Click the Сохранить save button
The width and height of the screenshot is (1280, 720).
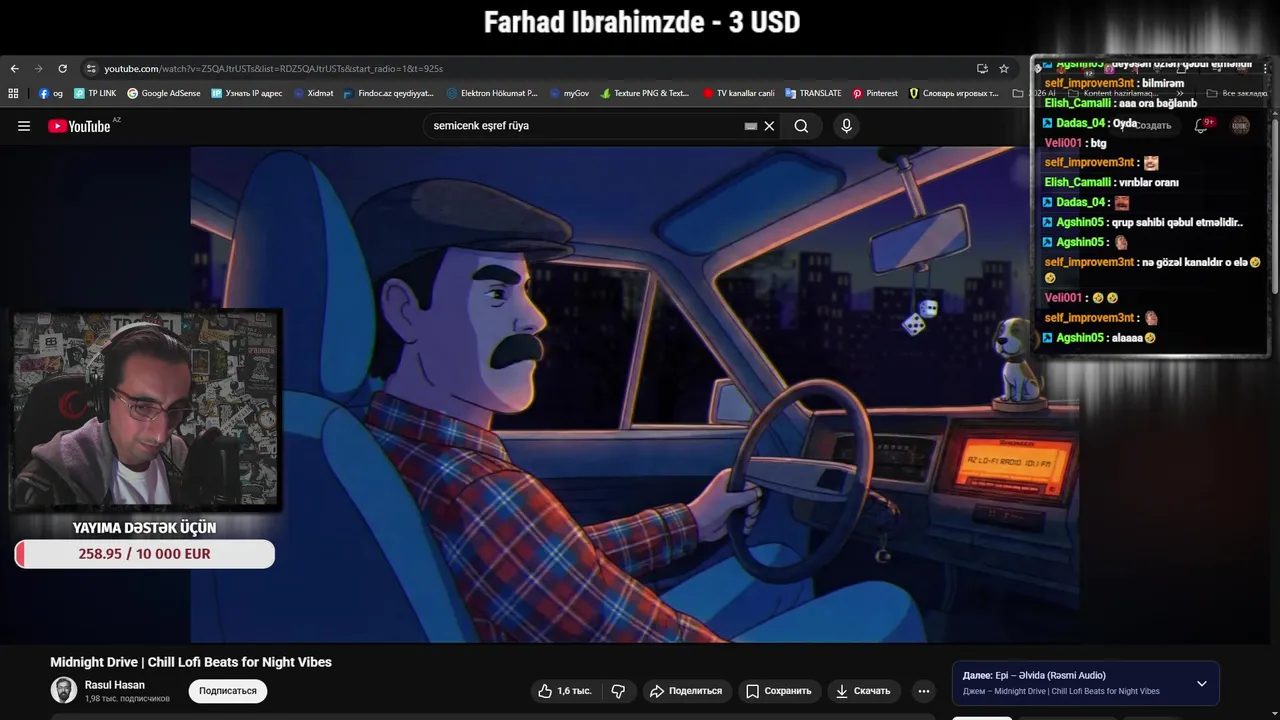779,691
